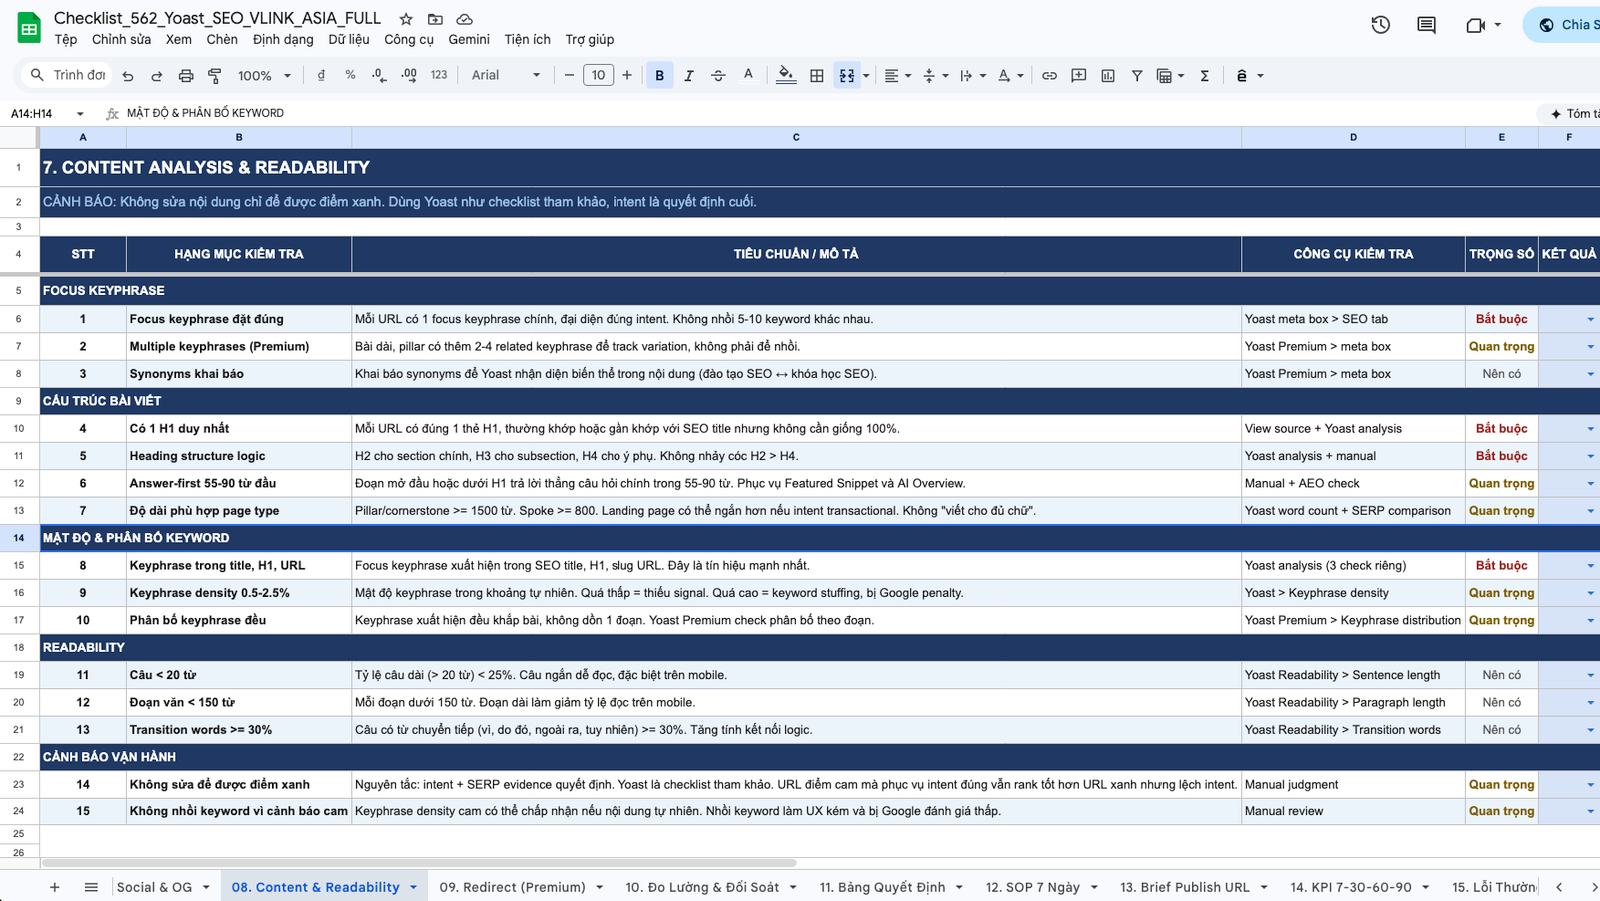Apply the percent format icon

coord(350,75)
